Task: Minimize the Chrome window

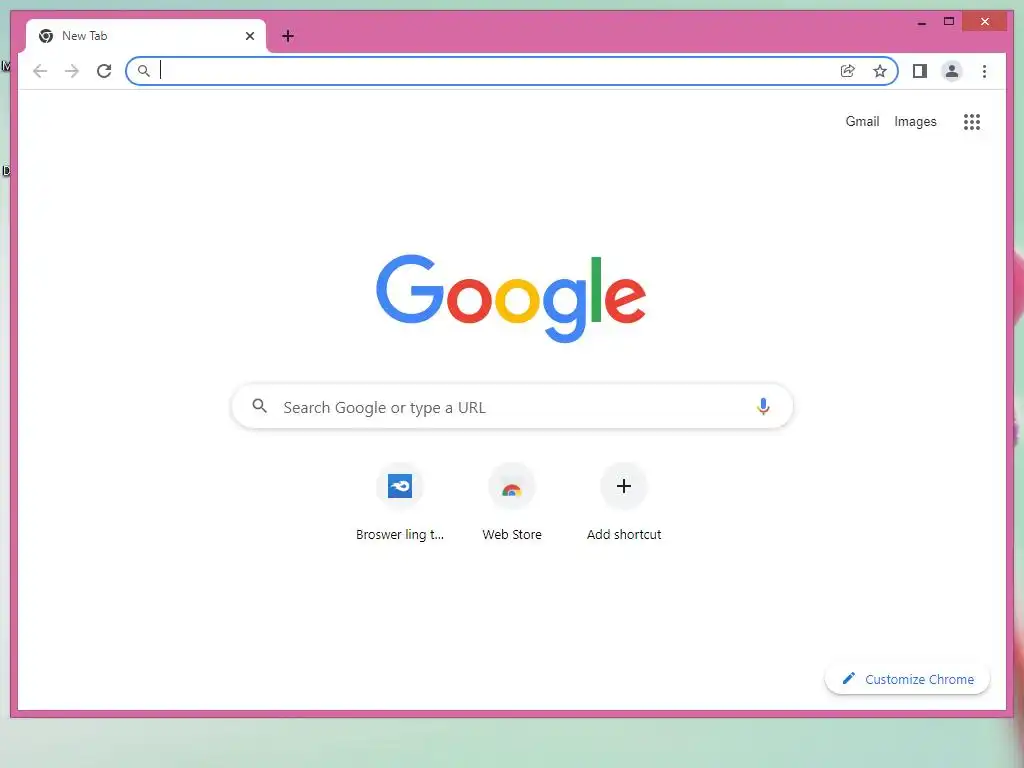Action: tap(921, 22)
